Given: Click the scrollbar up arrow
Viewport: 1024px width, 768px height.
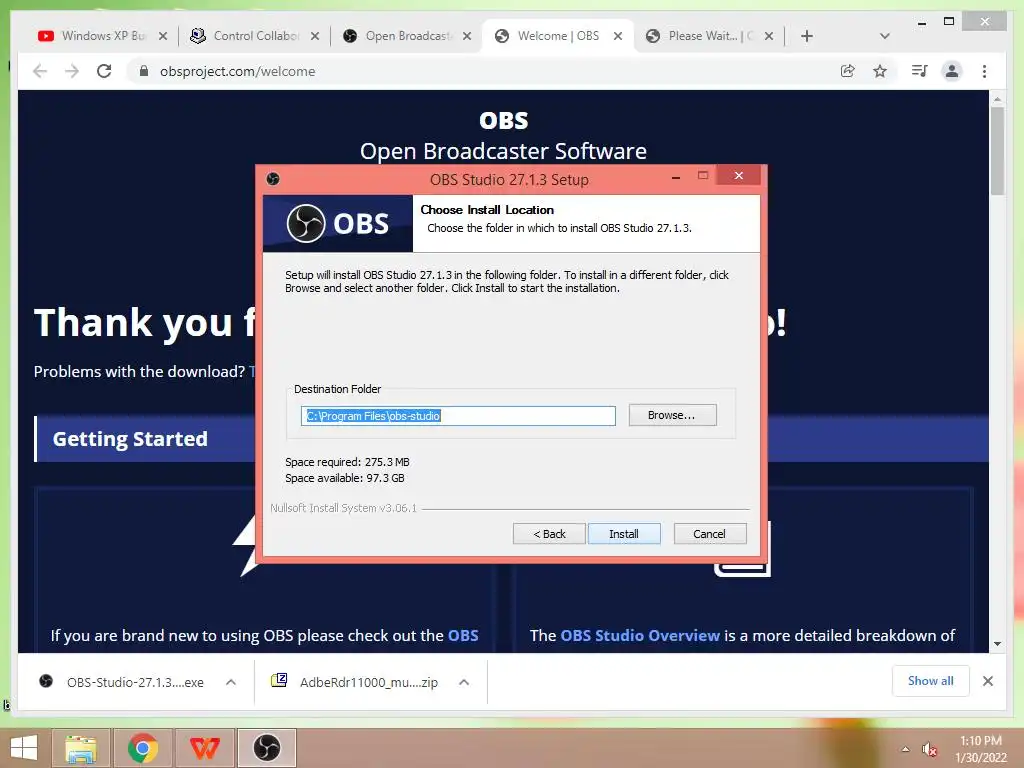Looking at the screenshot, I should (x=997, y=99).
